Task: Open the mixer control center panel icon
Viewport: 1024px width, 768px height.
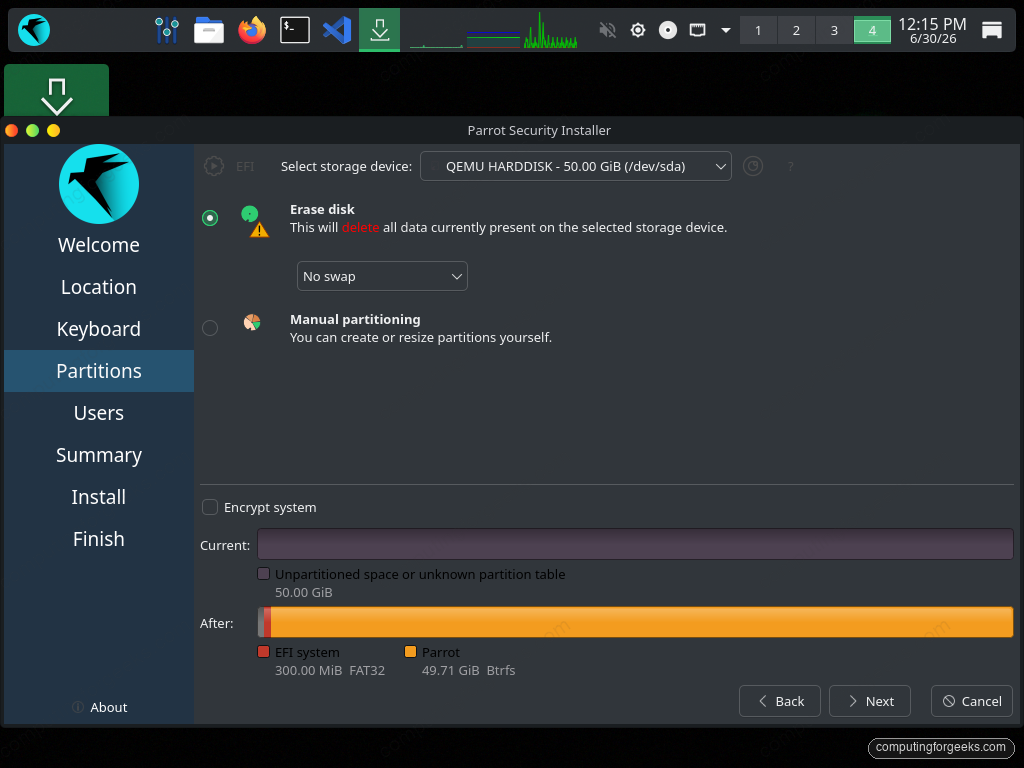Action: pos(167,30)
